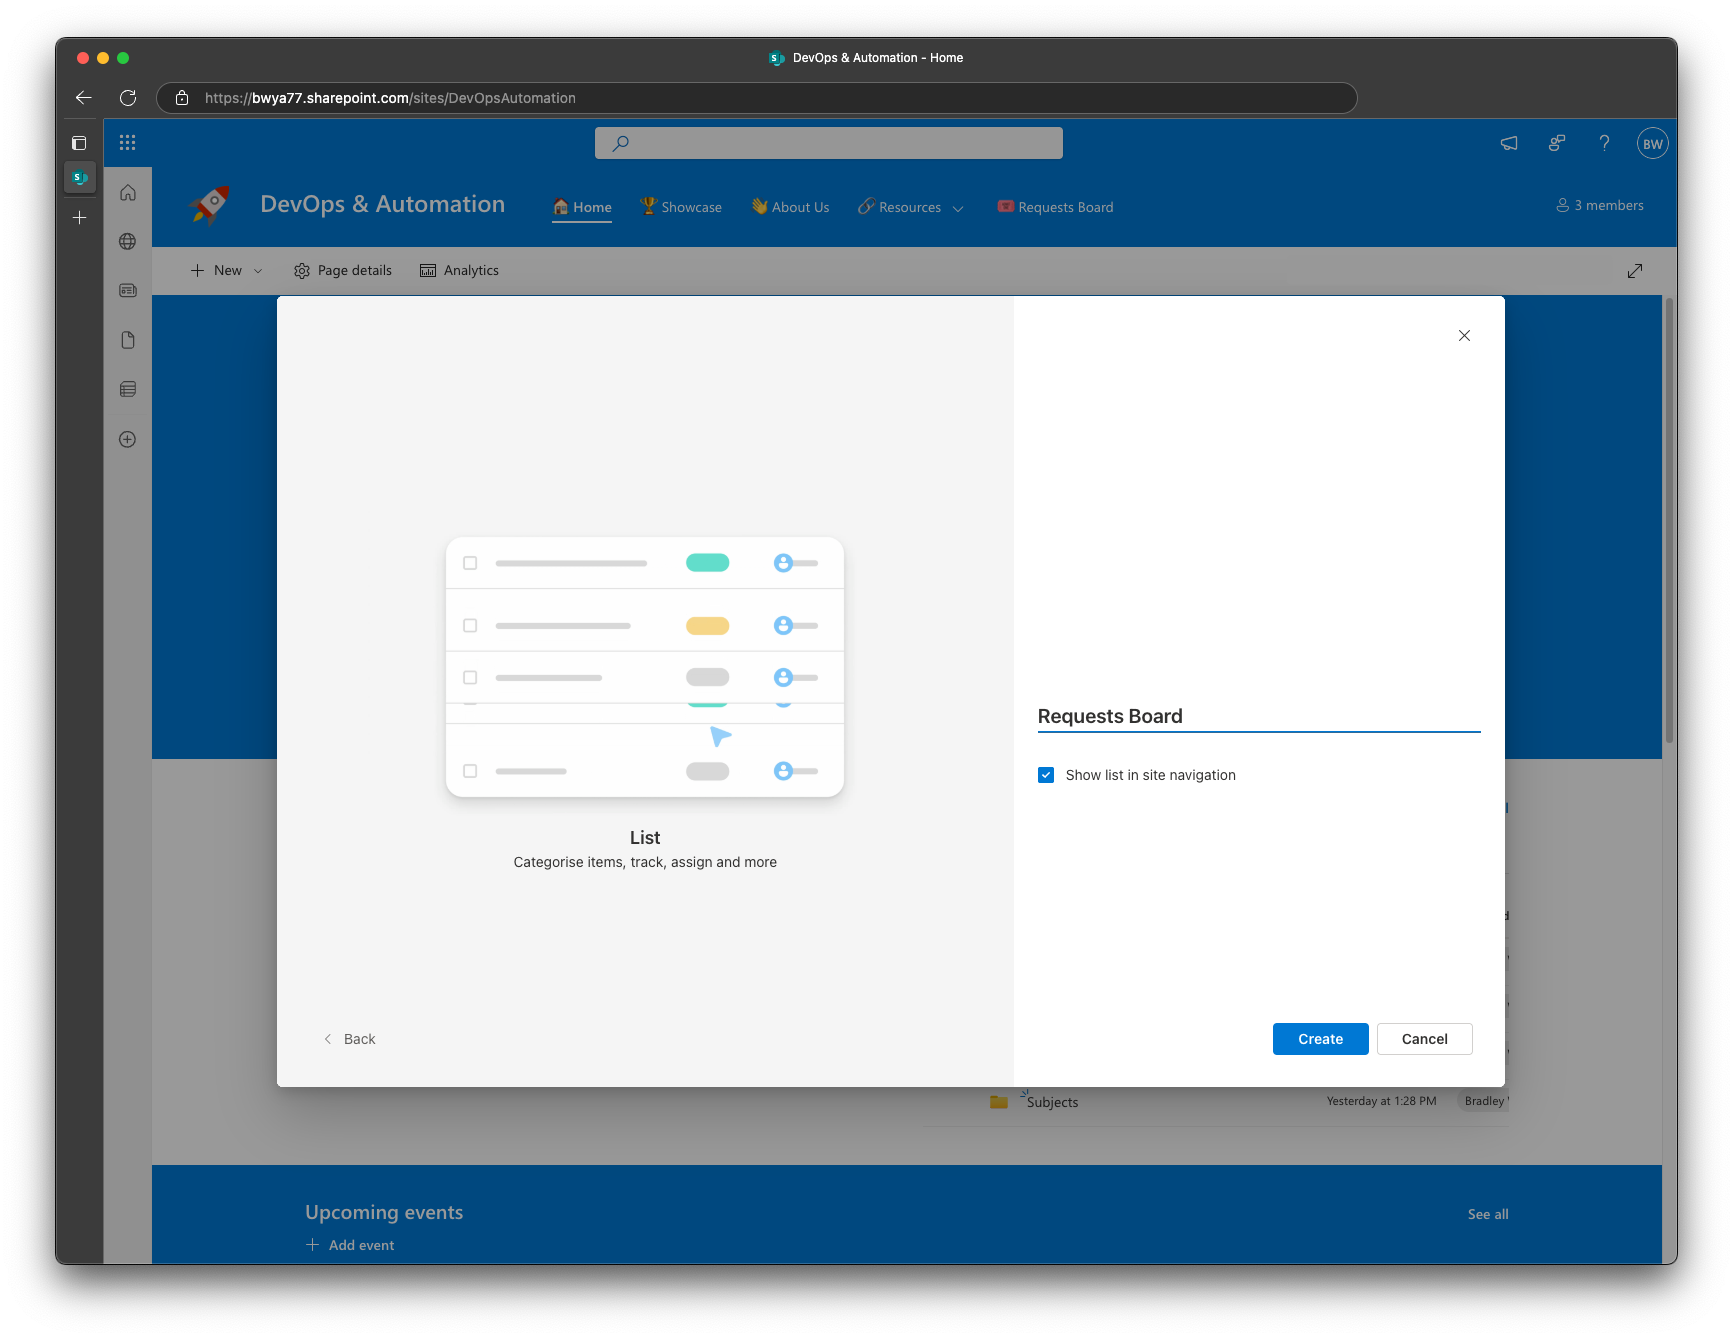
Task: Open the Home icon in SharePoint app bar
Action: [128, 192]
